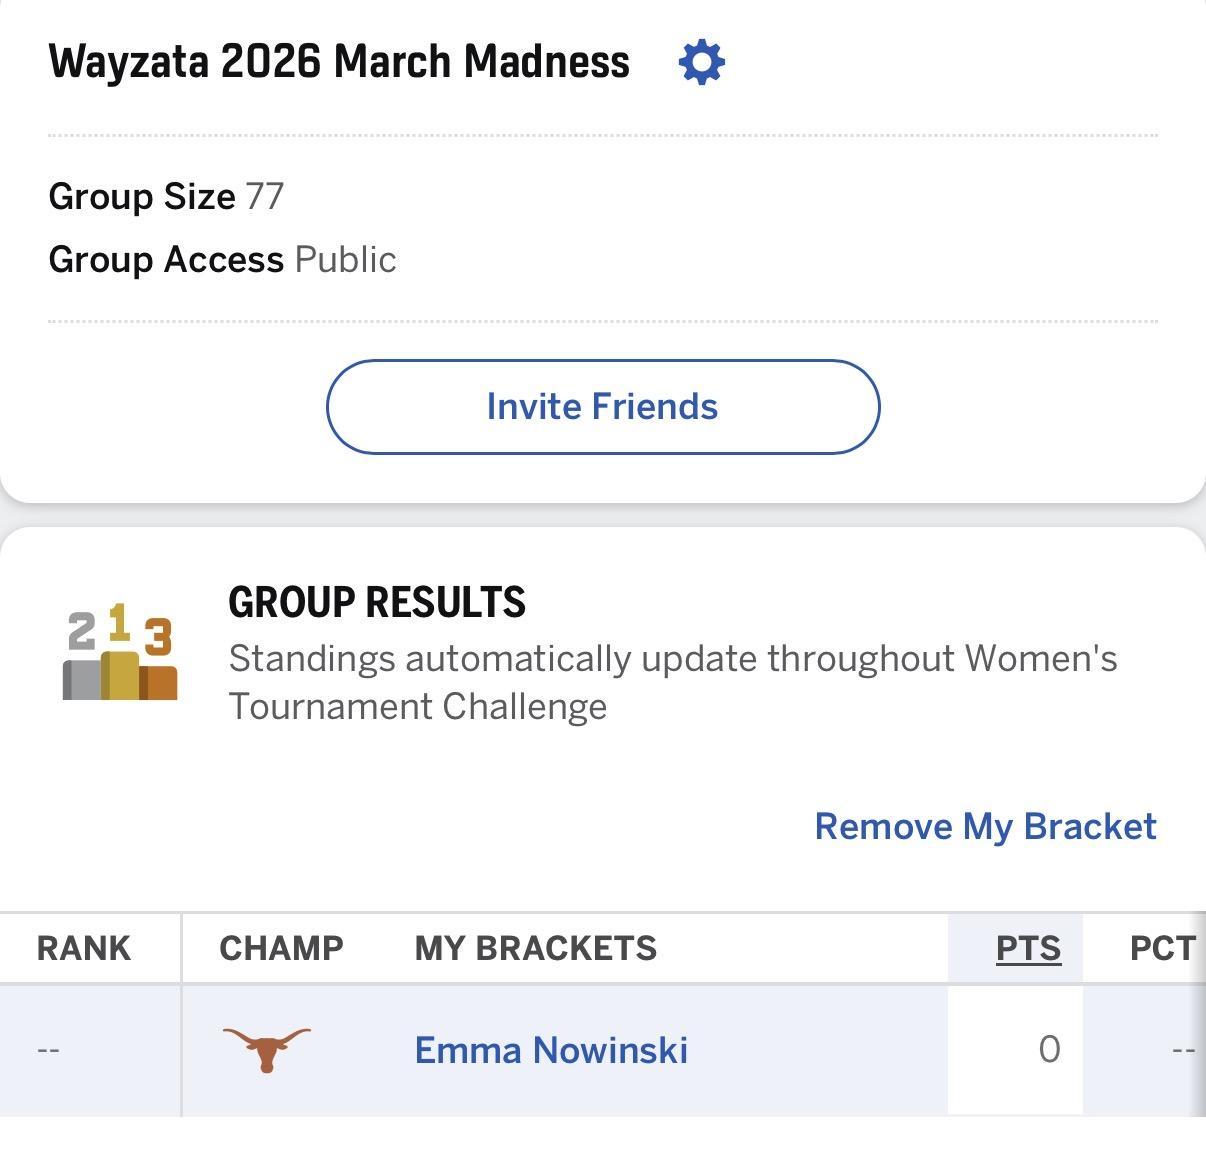This screenshot has width=1206, height=1161.
Task: Click the PCT column header
Action: (x=1162, y=948)
